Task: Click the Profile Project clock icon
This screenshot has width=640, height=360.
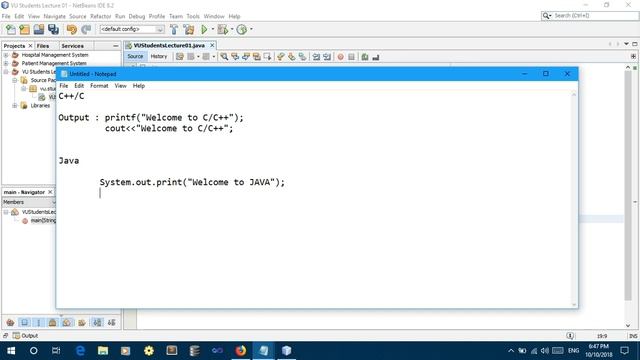Action: 242,29
